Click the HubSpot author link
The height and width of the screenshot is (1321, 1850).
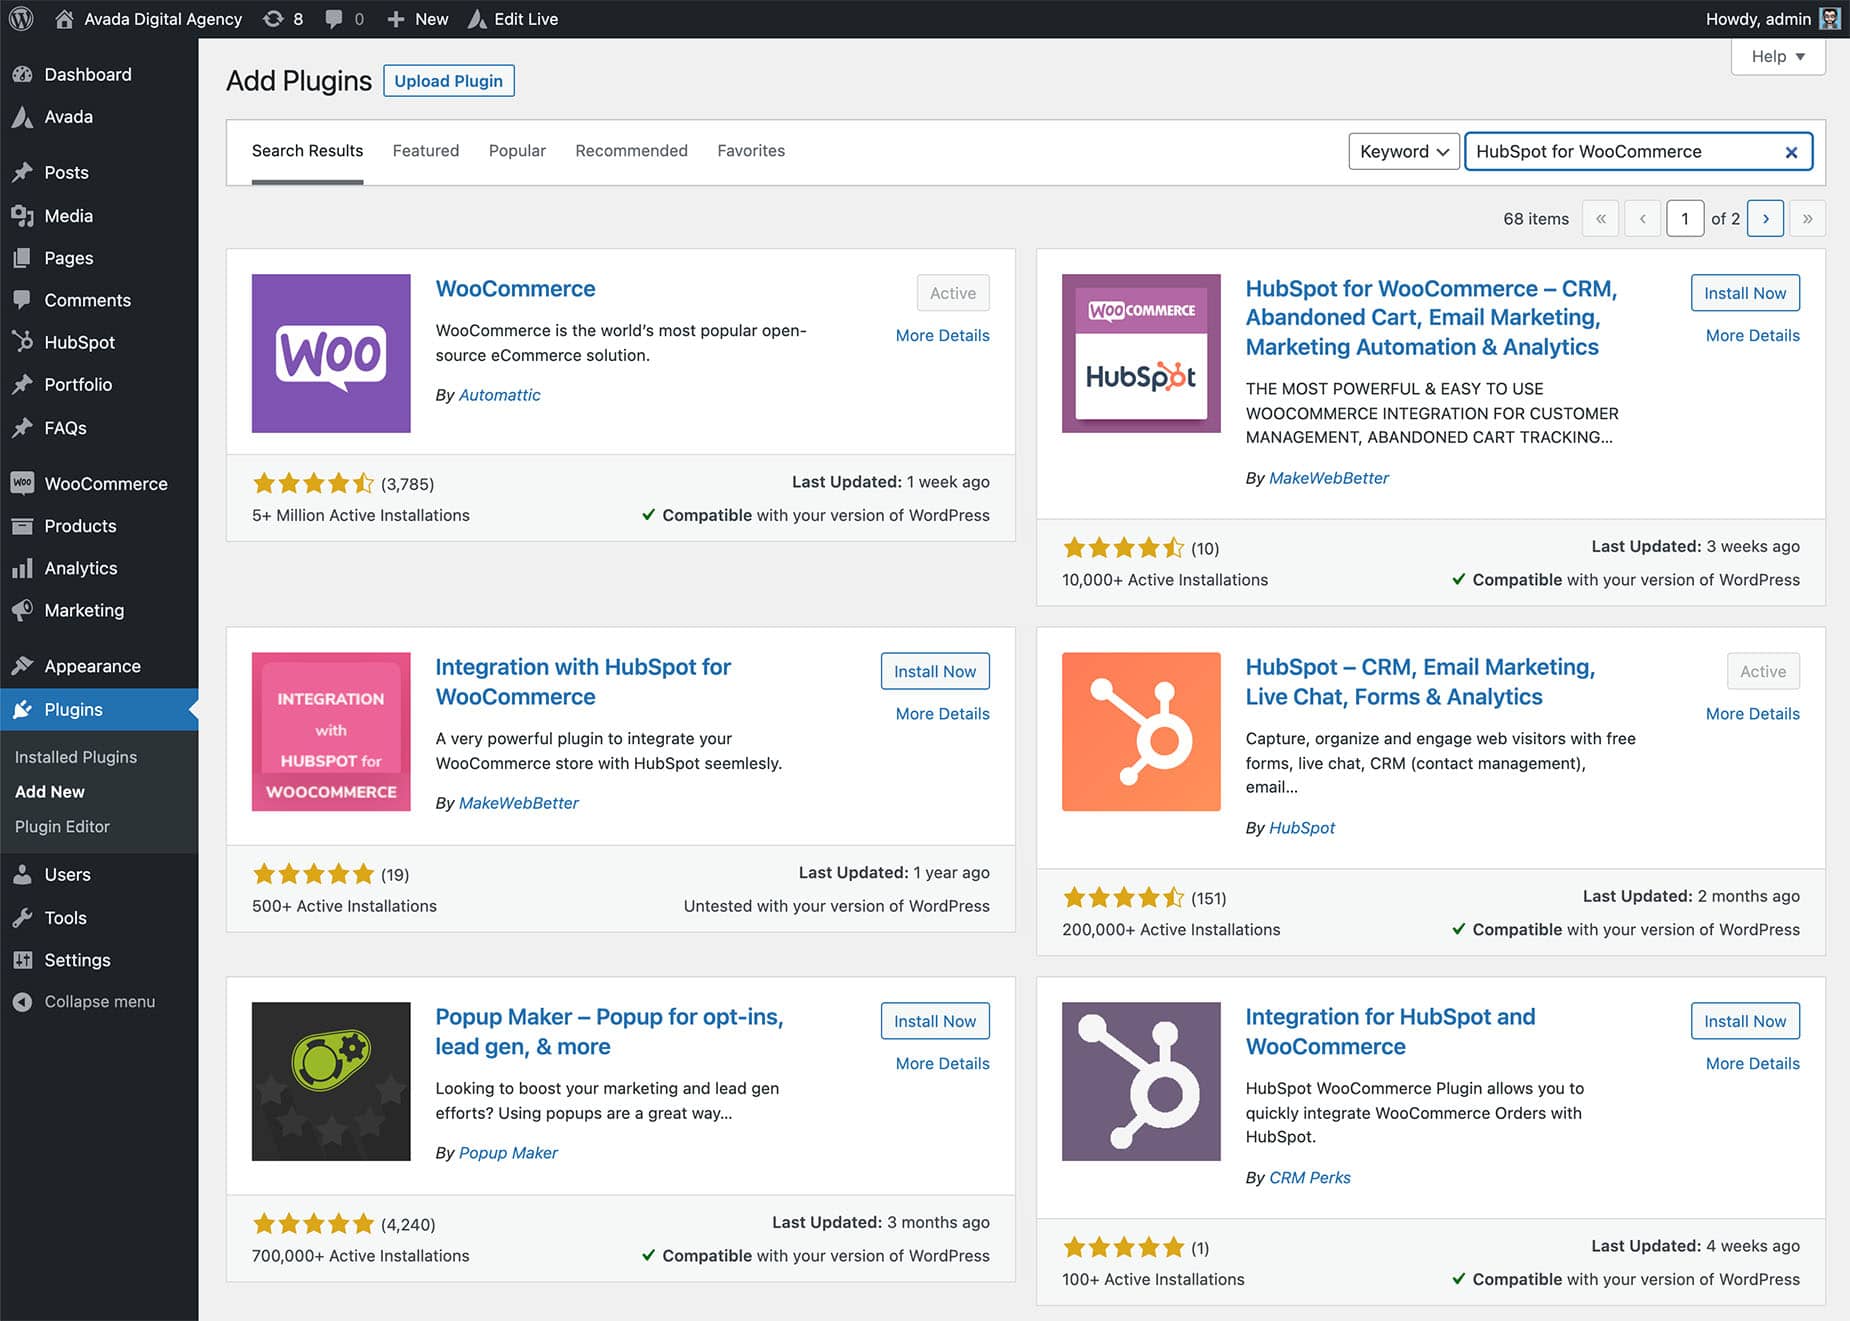click(1301, 827)
